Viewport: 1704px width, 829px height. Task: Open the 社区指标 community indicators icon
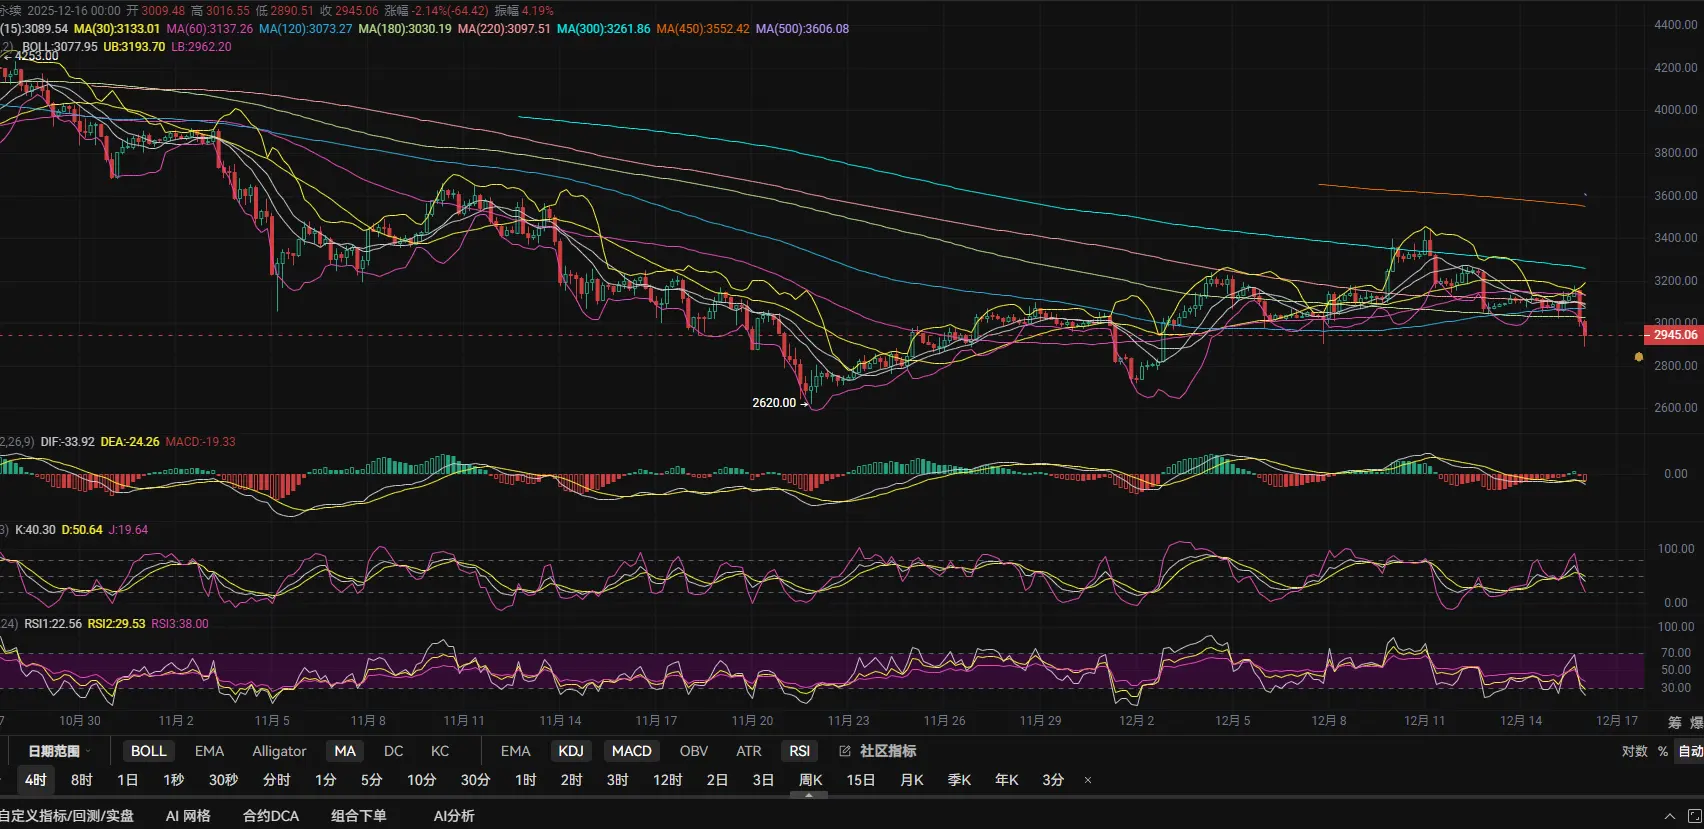click(x=845, y=751)
